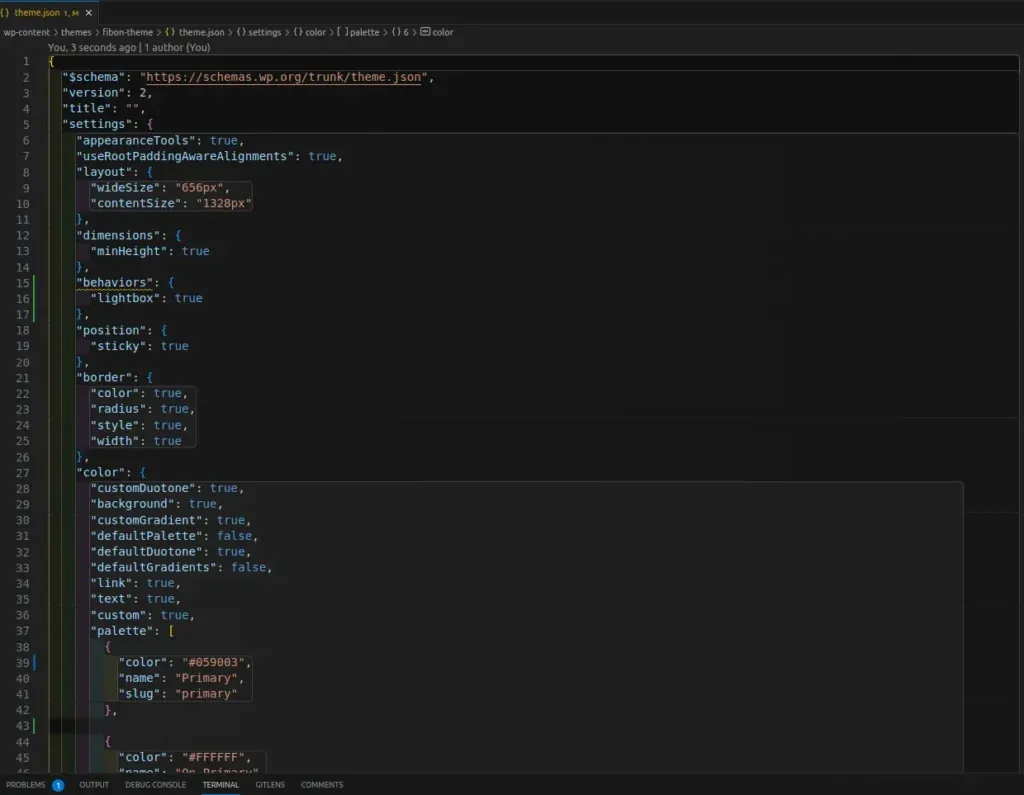This screenshot has height=795, width=1024.
Task: Click the "#059003" color value
Action: point(213,662)
